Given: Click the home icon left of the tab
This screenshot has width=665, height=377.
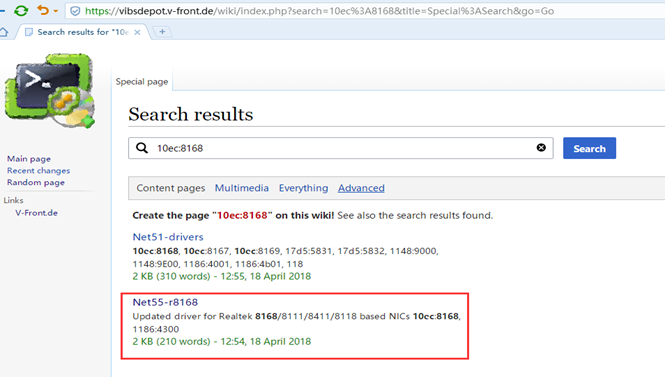Looking at the screenshot, I should click(x=4, y=32).
